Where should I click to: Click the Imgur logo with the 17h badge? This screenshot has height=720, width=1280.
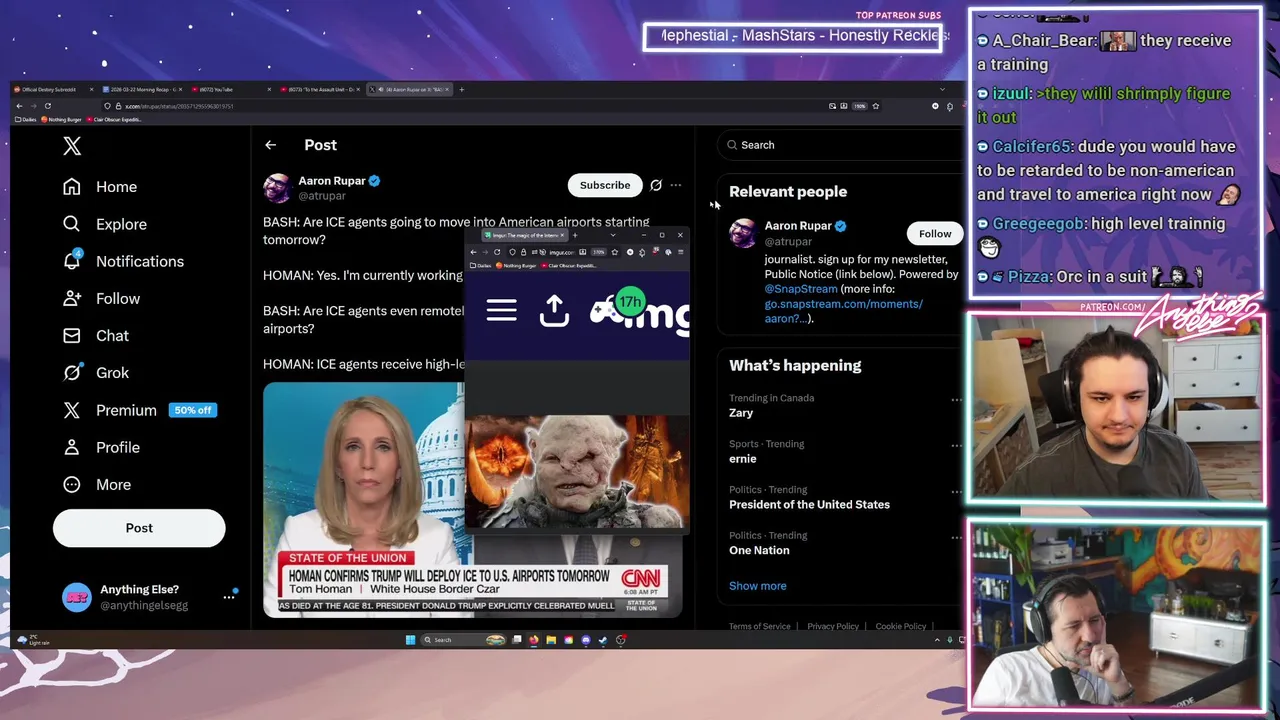point(640,313)
